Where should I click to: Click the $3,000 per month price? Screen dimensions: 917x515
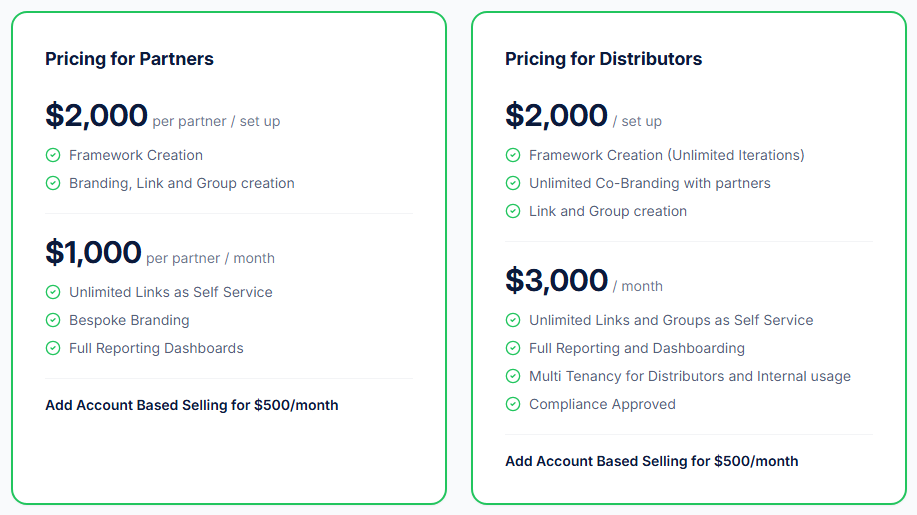(x=557, y=281)
